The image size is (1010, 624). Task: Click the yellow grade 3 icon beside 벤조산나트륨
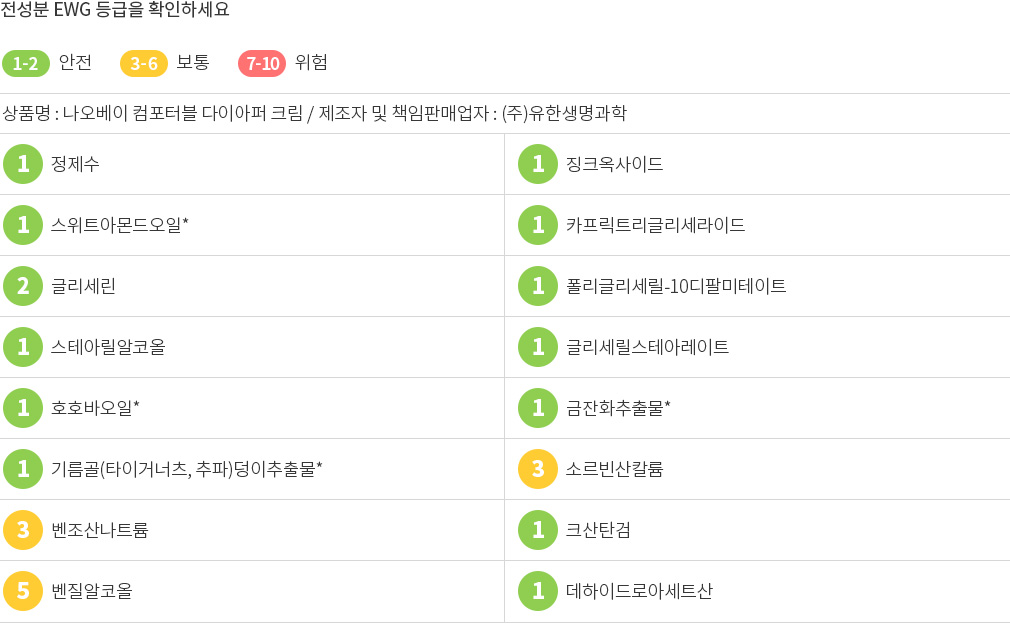(23, 530)
